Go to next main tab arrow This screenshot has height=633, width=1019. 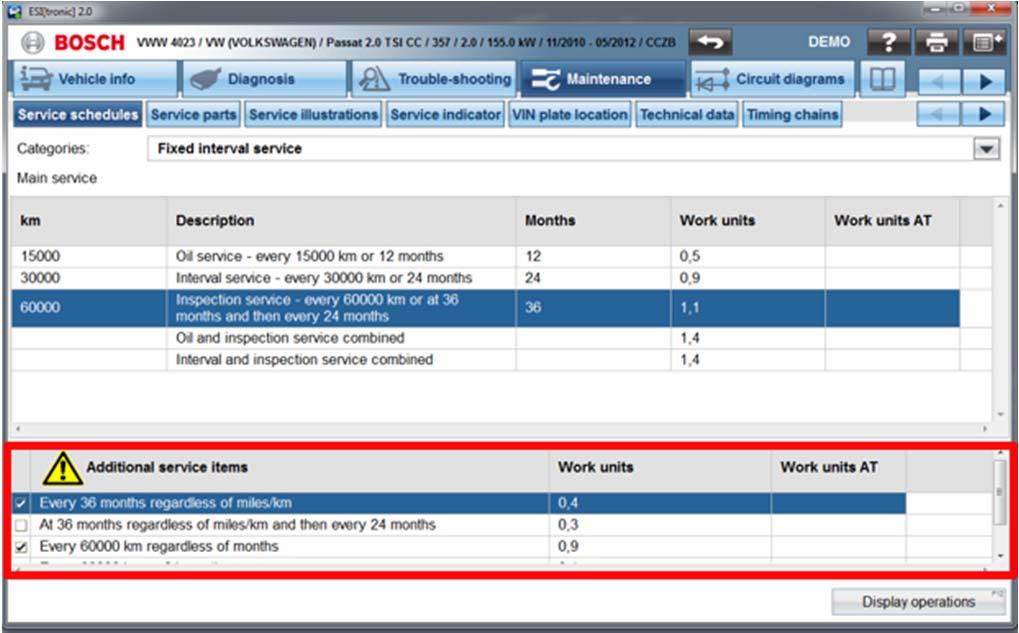click(985, 81)
